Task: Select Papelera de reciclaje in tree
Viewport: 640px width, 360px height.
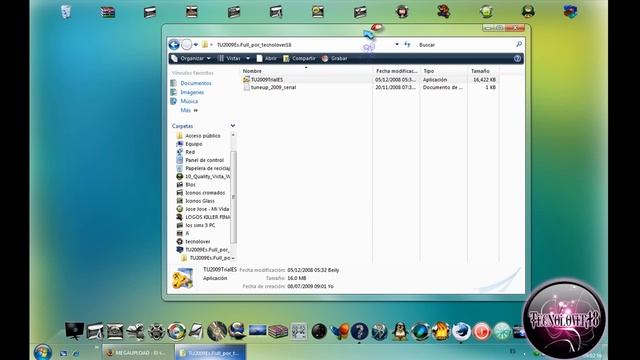Action: (x=203, y=168)
